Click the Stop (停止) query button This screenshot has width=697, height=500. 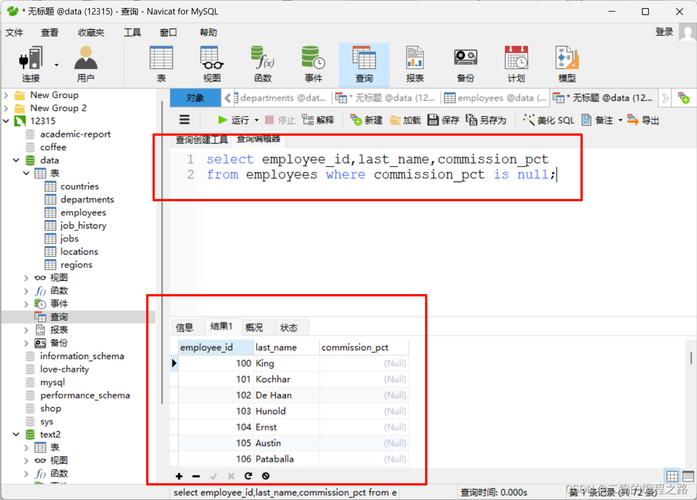tap(280, 120)
